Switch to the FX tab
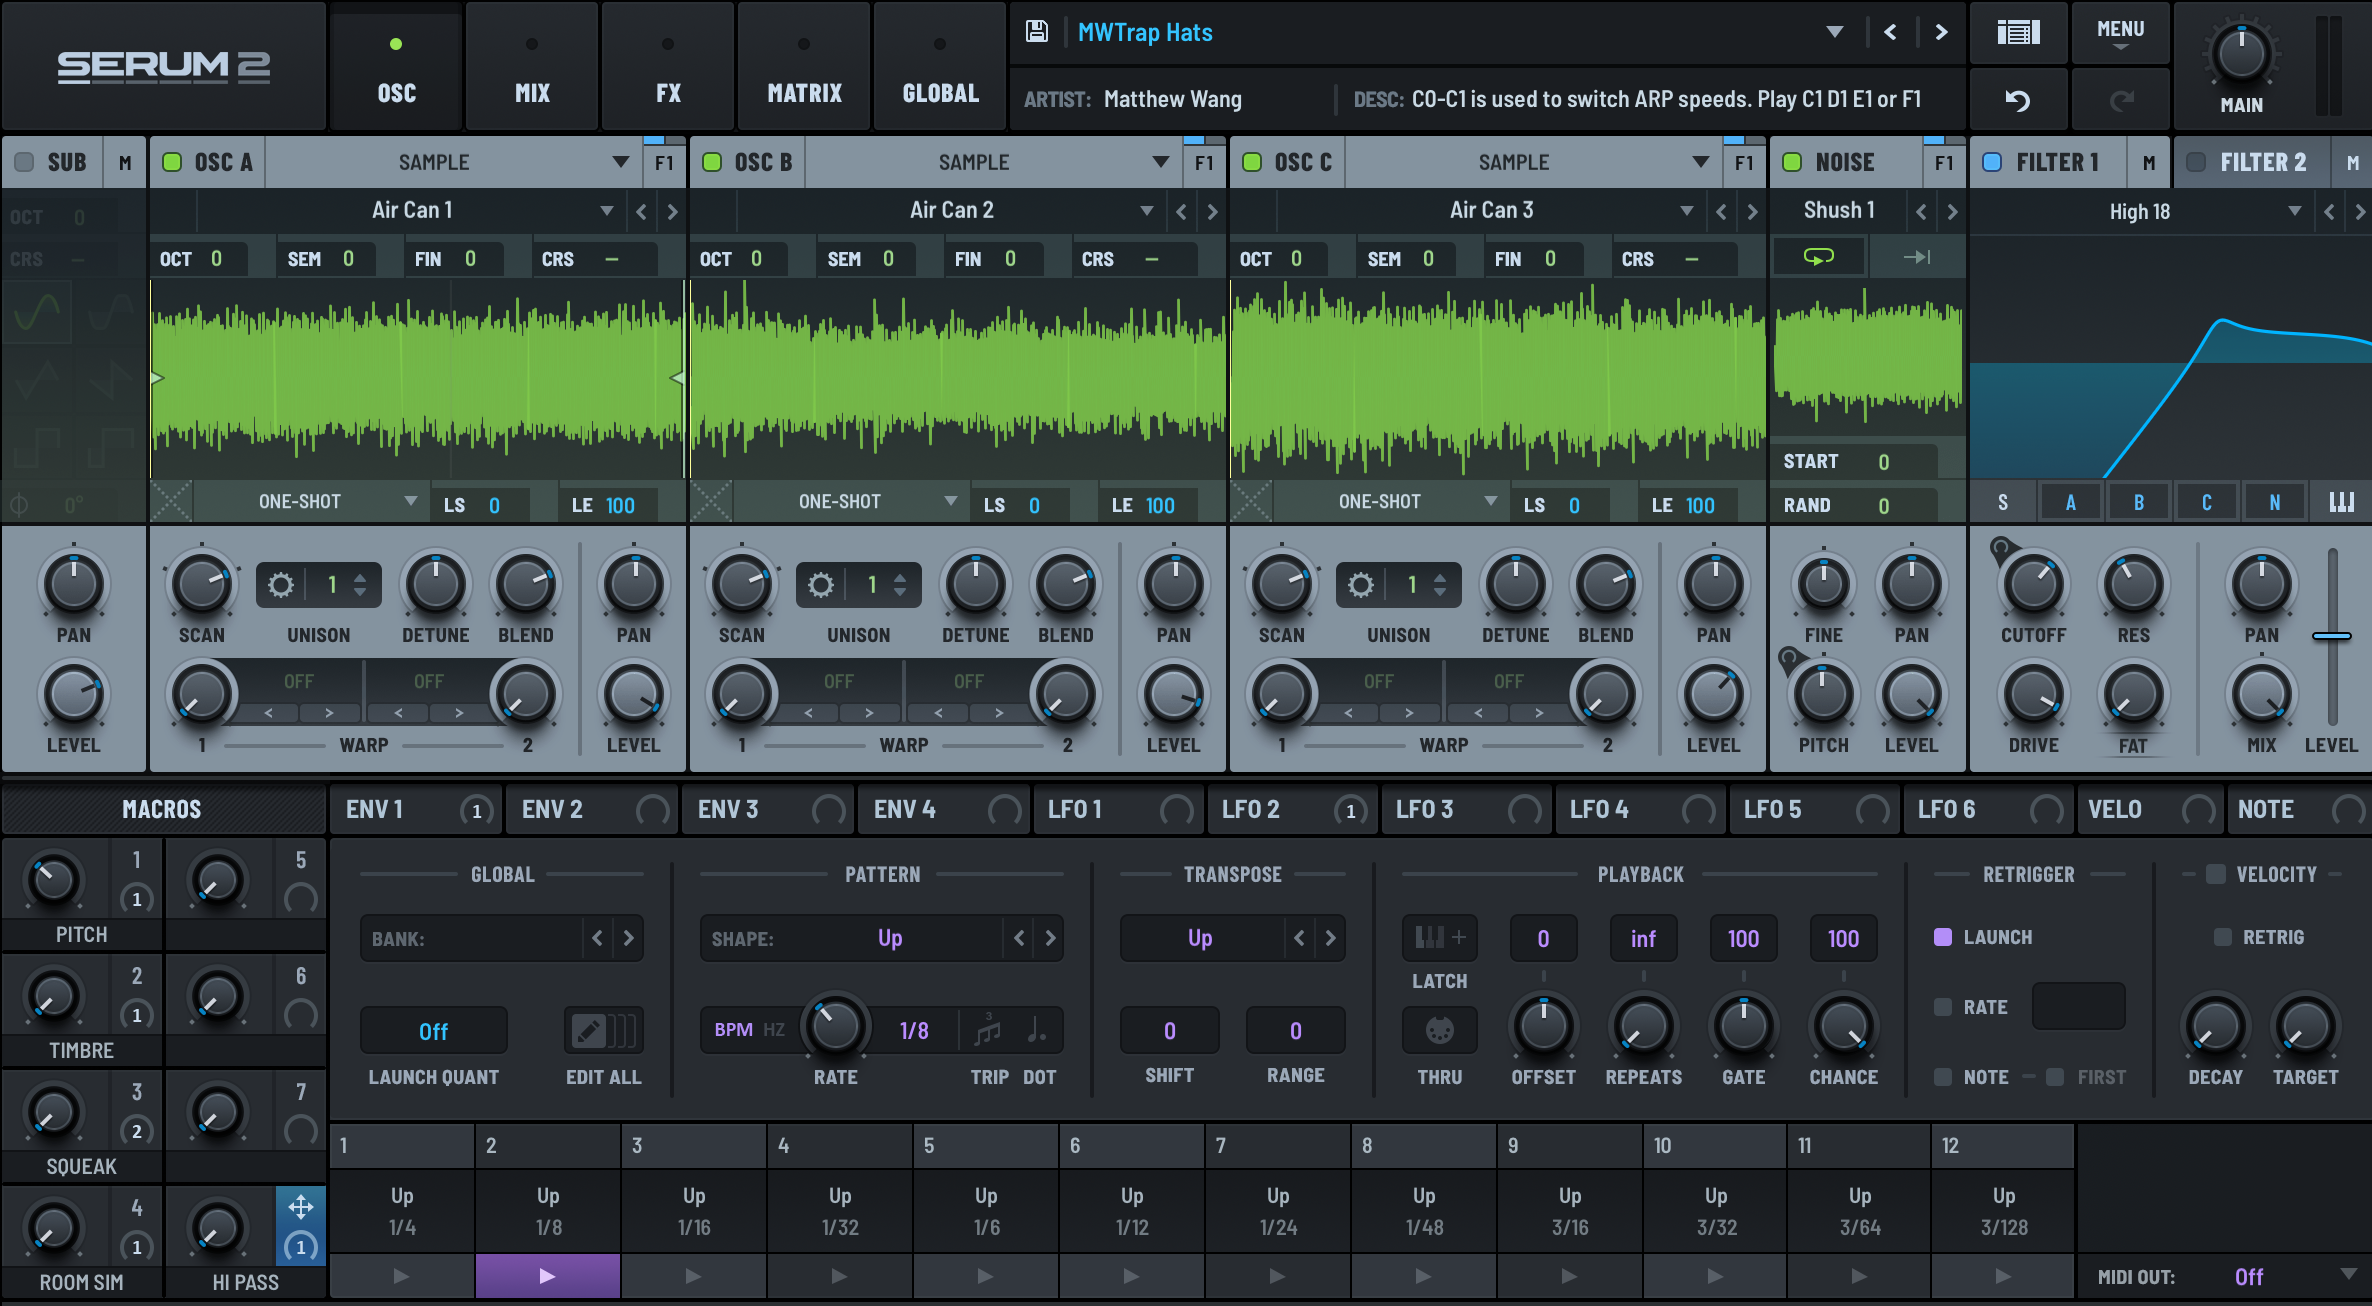The height and width of the screenshot is (1306, 2372). click(668, 66)
